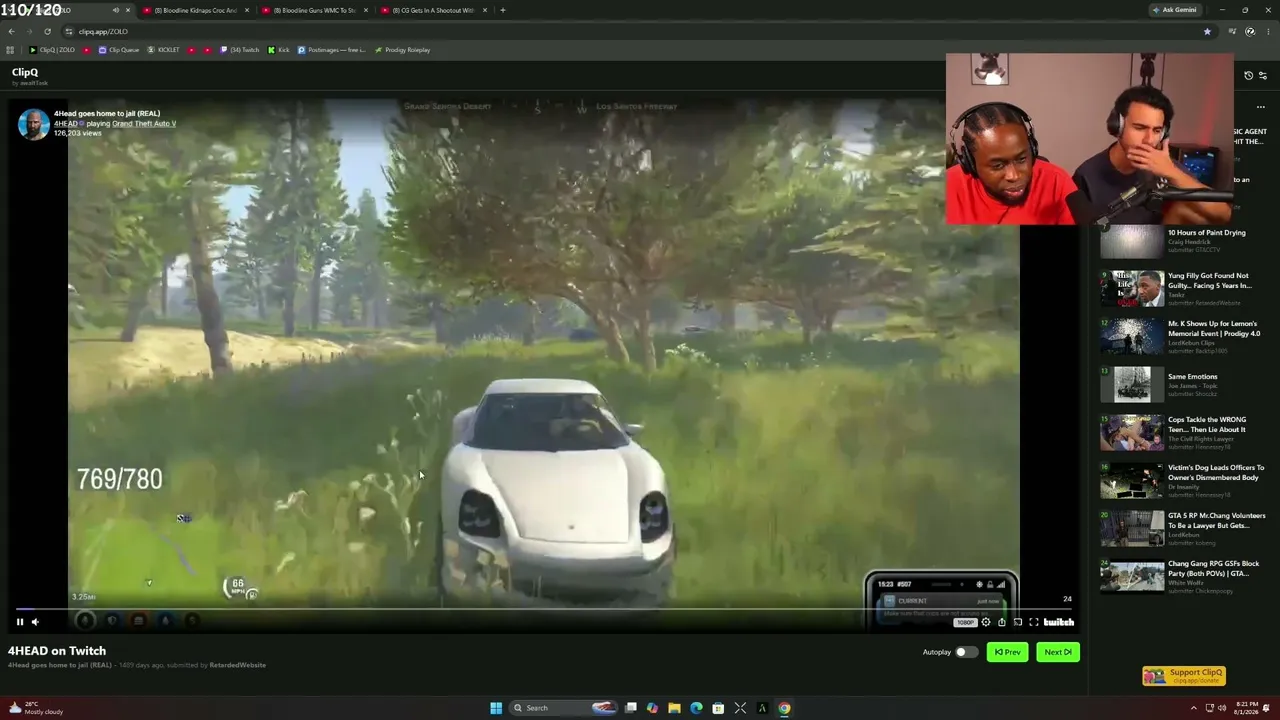Skip to the next clip with Next
Screen dimensions: 1280x720
click(1058, 652)
